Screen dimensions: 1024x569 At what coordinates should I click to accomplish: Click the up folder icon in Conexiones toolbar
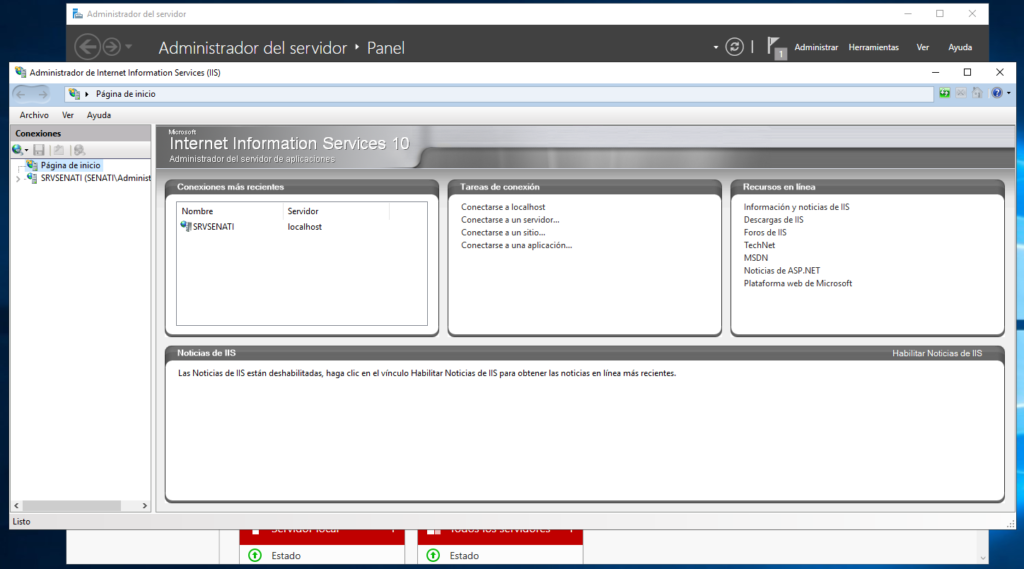coord(59,150)
